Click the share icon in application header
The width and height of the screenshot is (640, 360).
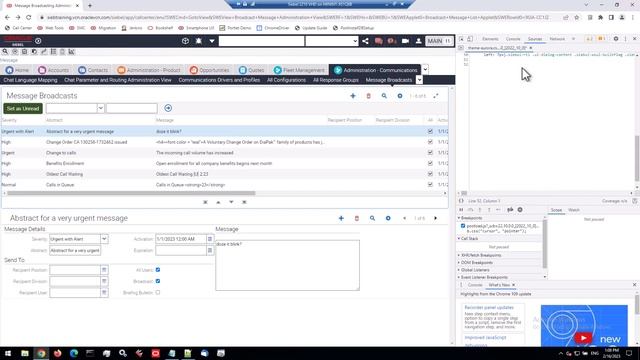click(x=365, y=41)
